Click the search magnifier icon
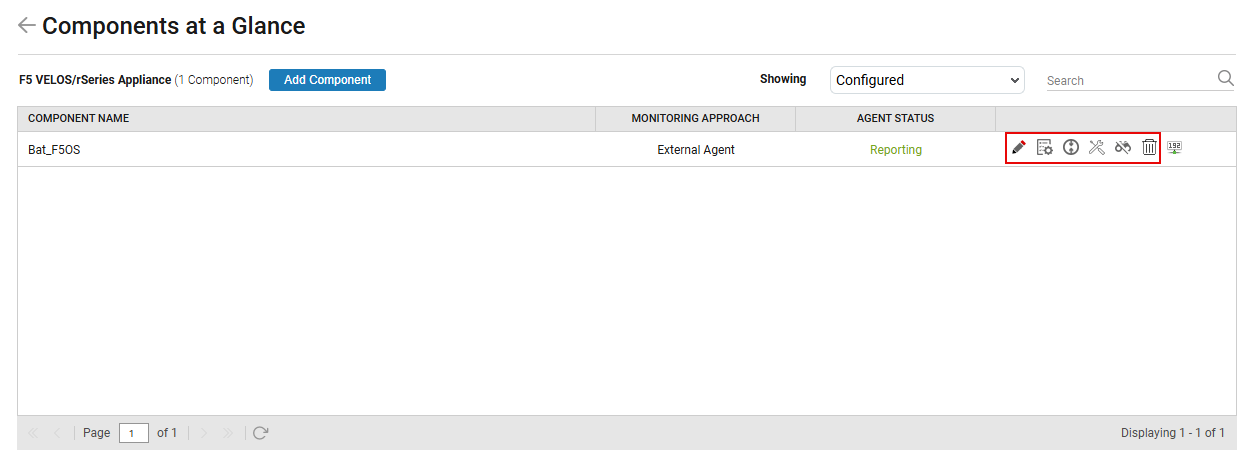1250x463 pixels. point(1225,79)
